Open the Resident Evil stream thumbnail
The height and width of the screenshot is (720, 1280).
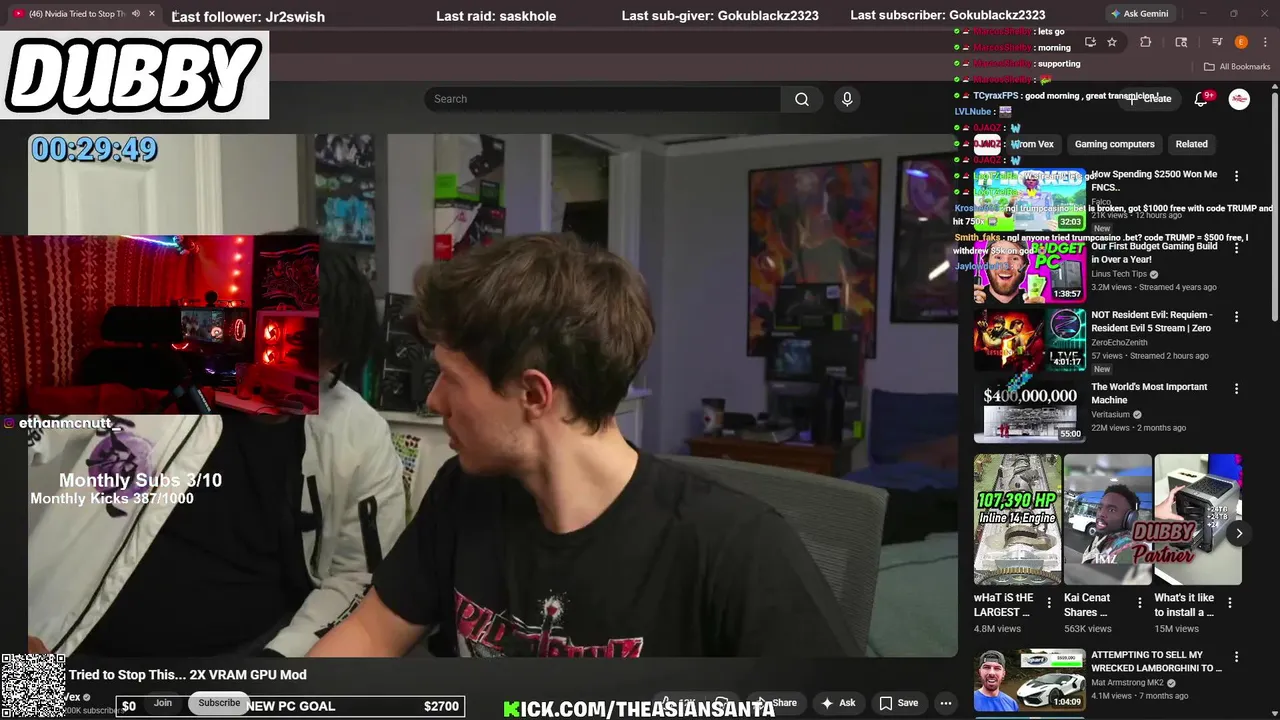(1030, 340)
